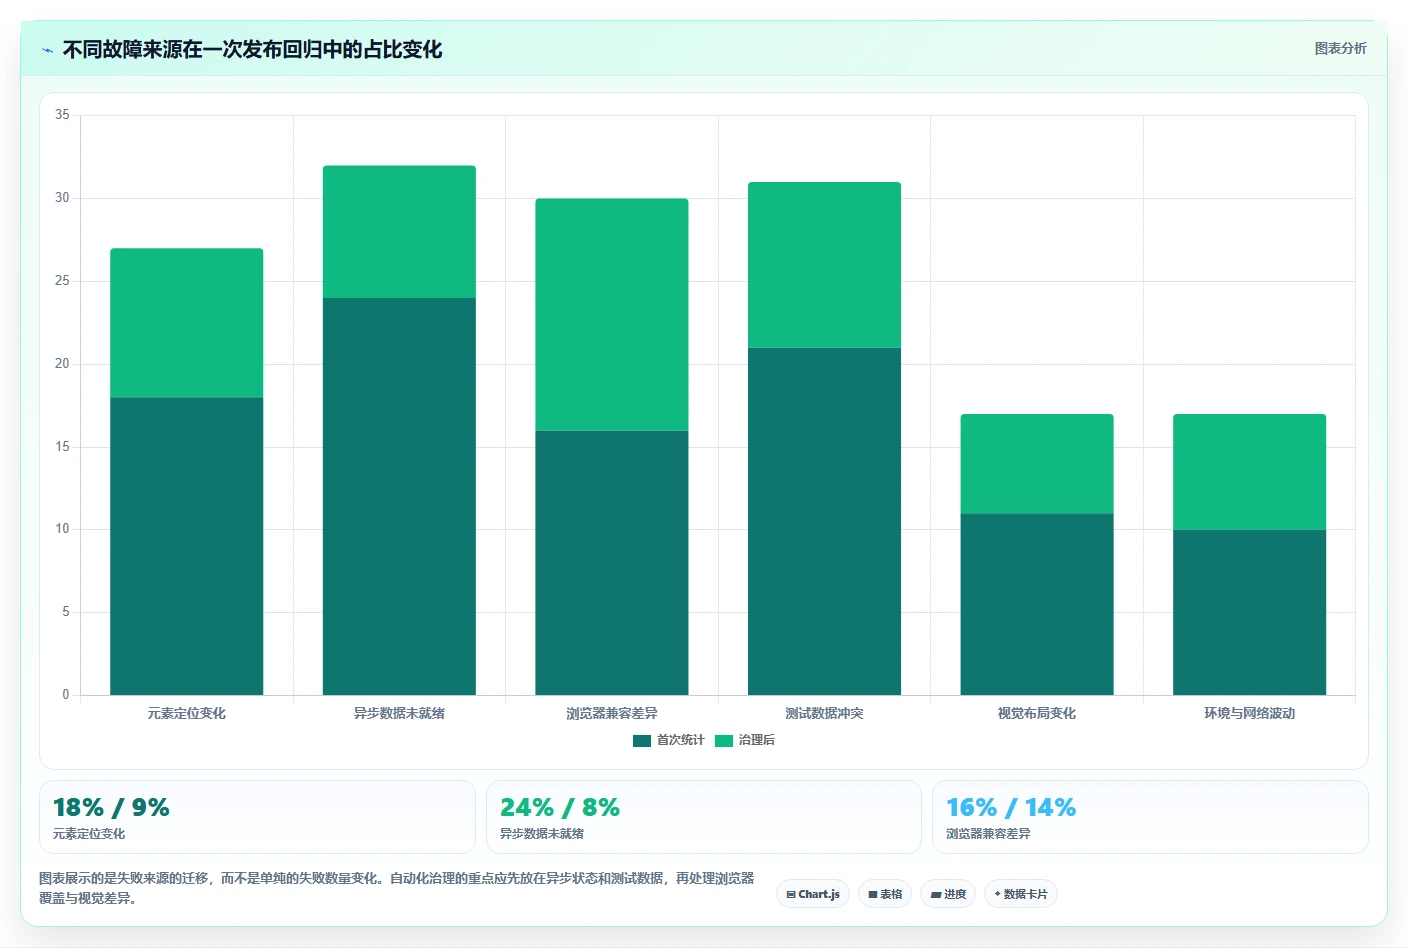Open the 18% / 9% 元素定位变化 card
The image size is (1408, 948).
[257, 817]
